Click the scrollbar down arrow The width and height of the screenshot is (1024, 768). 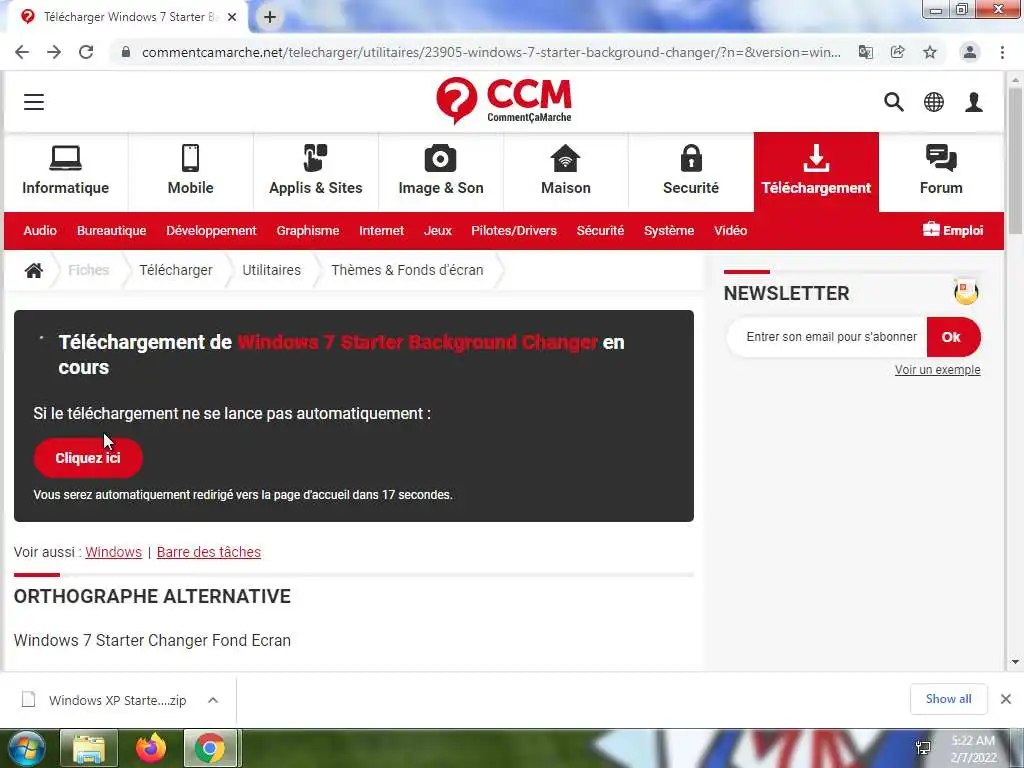click(1015, 662)
